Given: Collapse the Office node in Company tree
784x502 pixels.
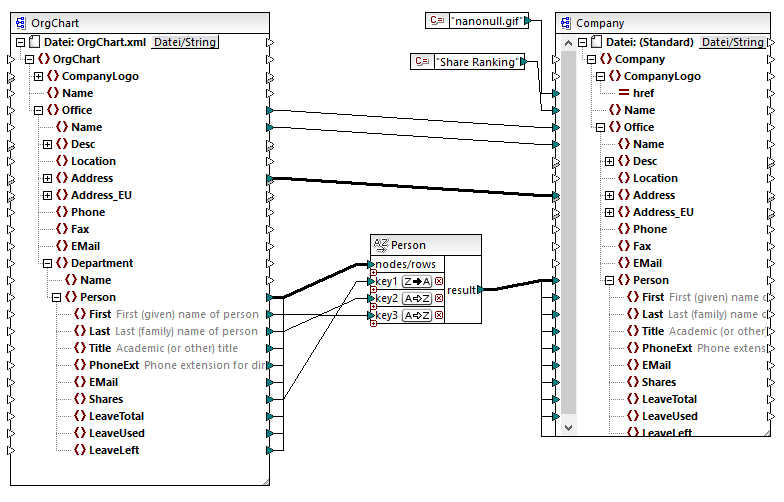Looking at the screenshot, I should point(599,127).
